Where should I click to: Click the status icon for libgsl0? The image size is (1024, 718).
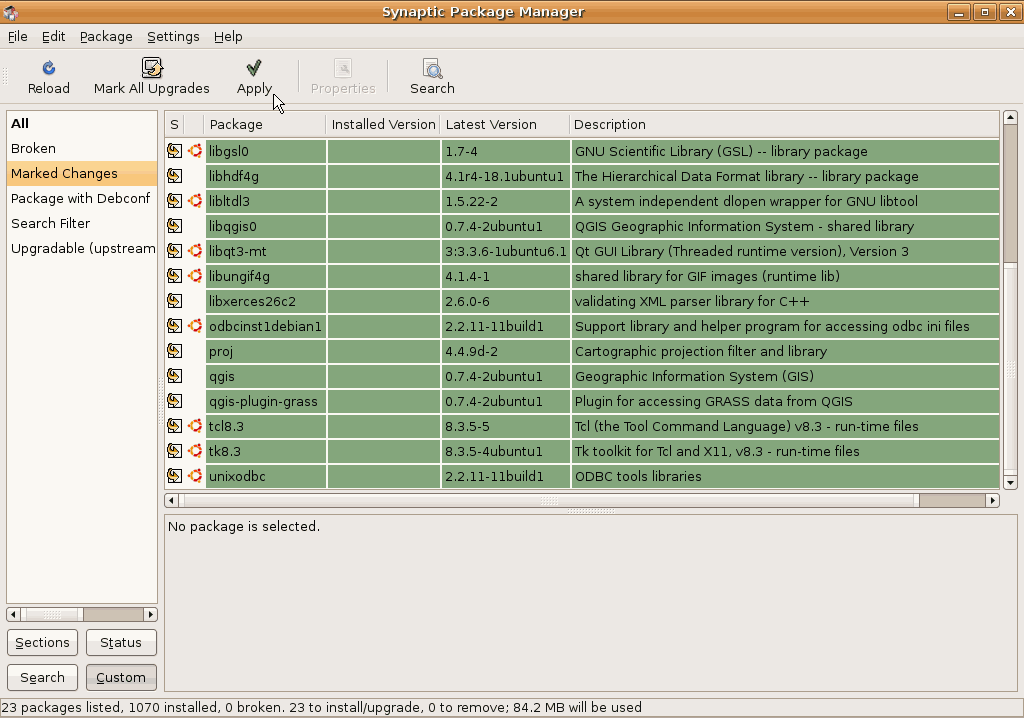(x=174, y=151)
